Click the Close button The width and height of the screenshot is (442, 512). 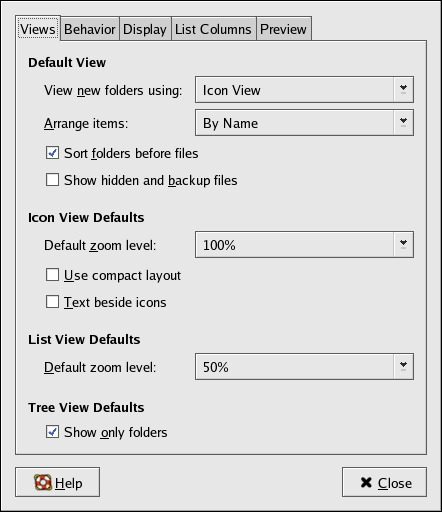(x=384, y=482)
